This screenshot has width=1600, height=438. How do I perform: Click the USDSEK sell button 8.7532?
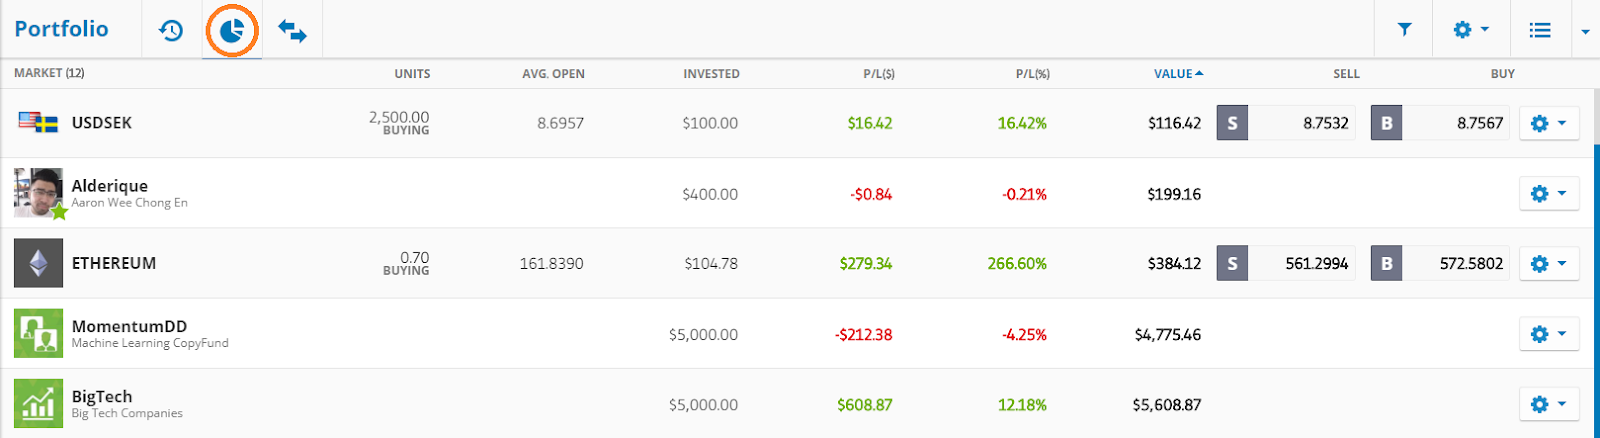pos(1286,123)
